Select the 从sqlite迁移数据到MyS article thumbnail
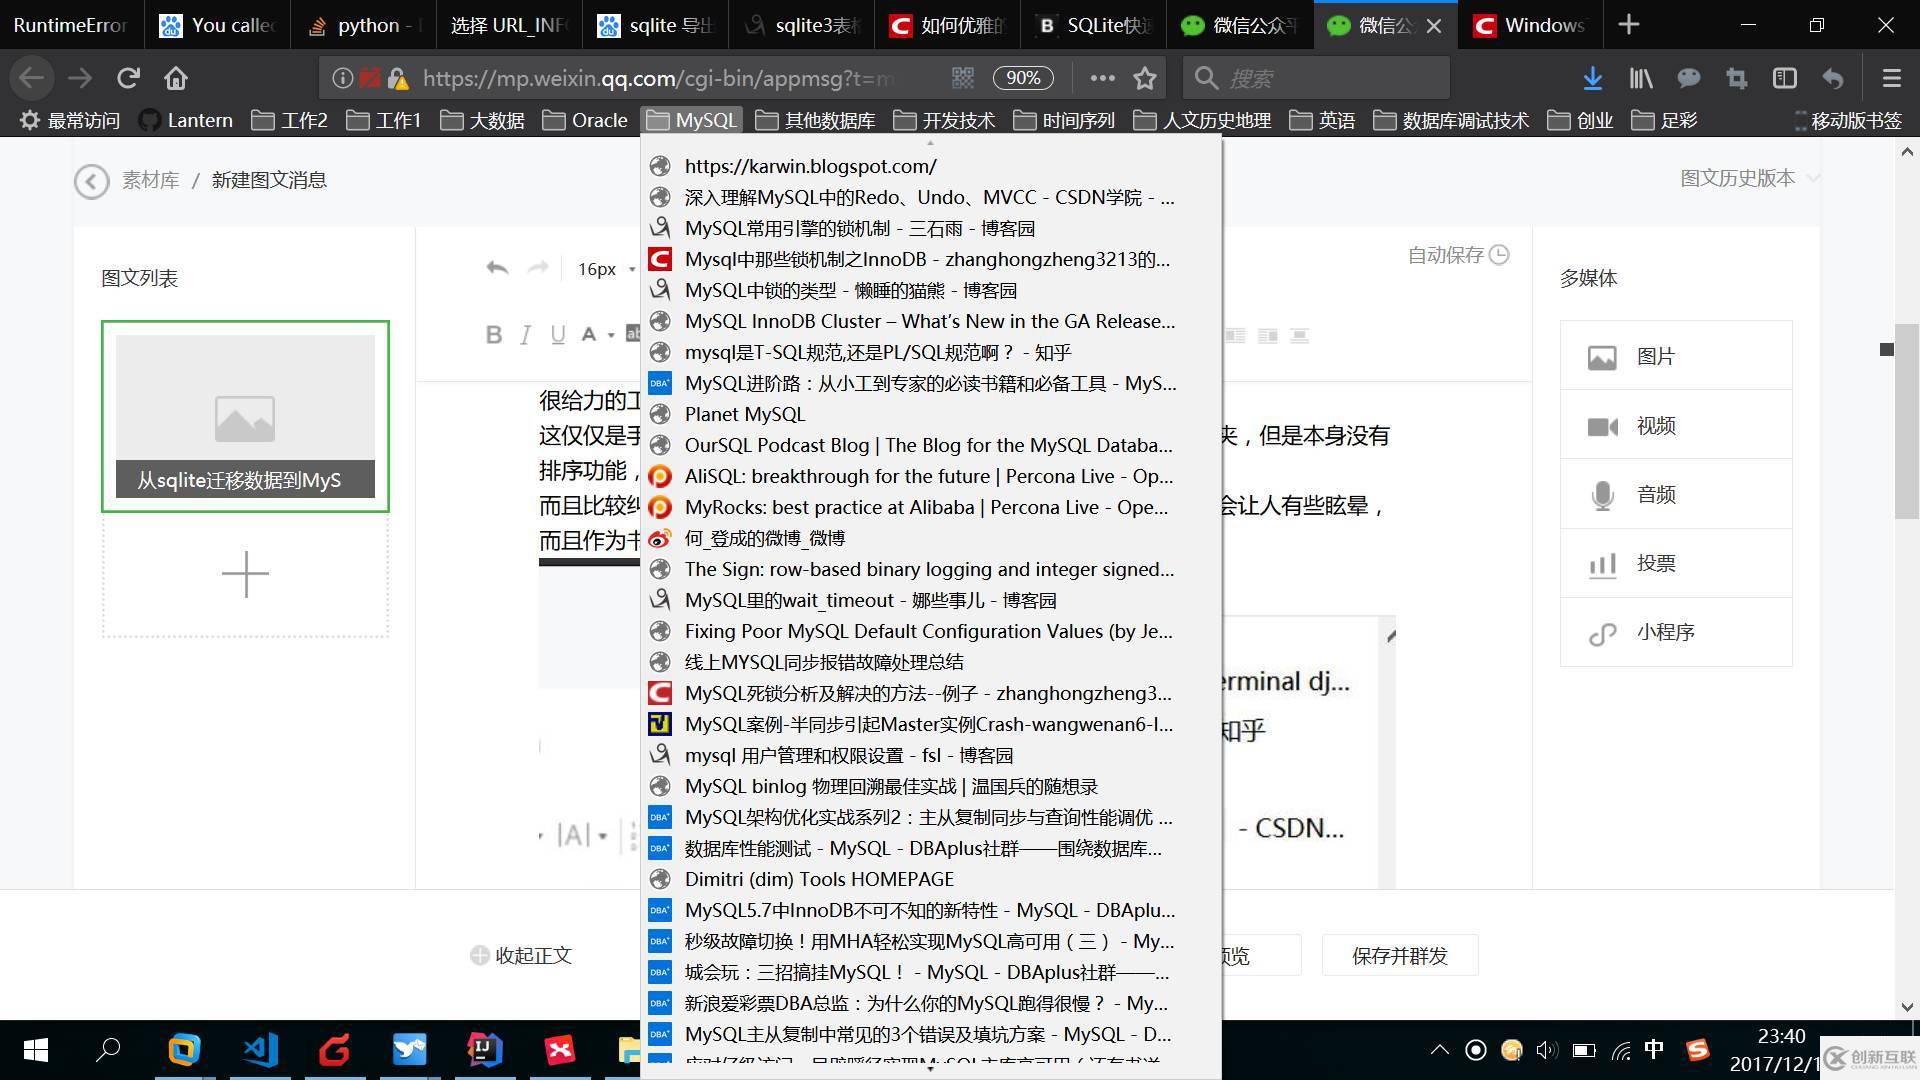Screen dimensions: 1920x1080 [245, 416]
